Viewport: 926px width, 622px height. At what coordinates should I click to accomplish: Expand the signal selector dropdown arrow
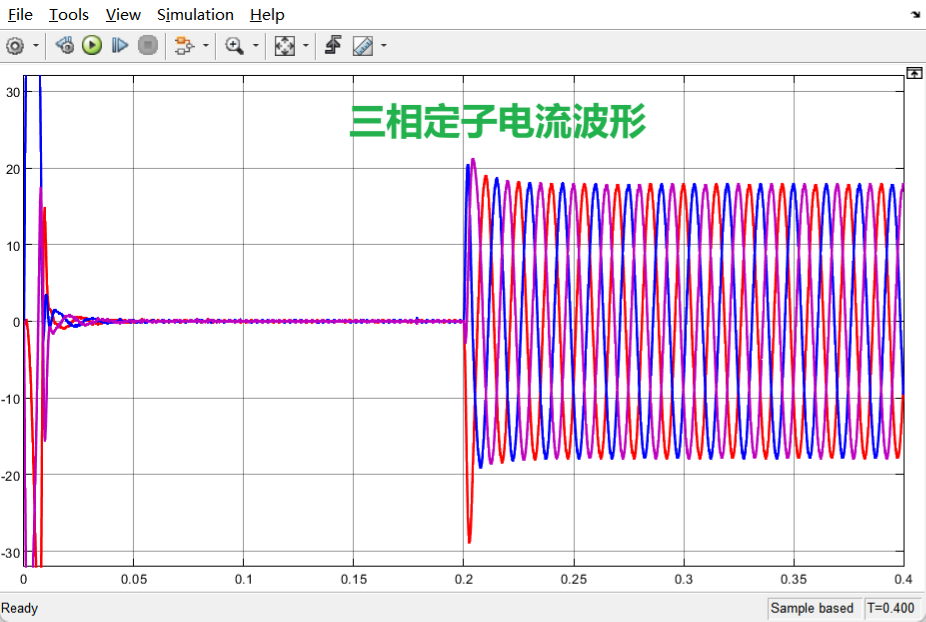(206, 45)
